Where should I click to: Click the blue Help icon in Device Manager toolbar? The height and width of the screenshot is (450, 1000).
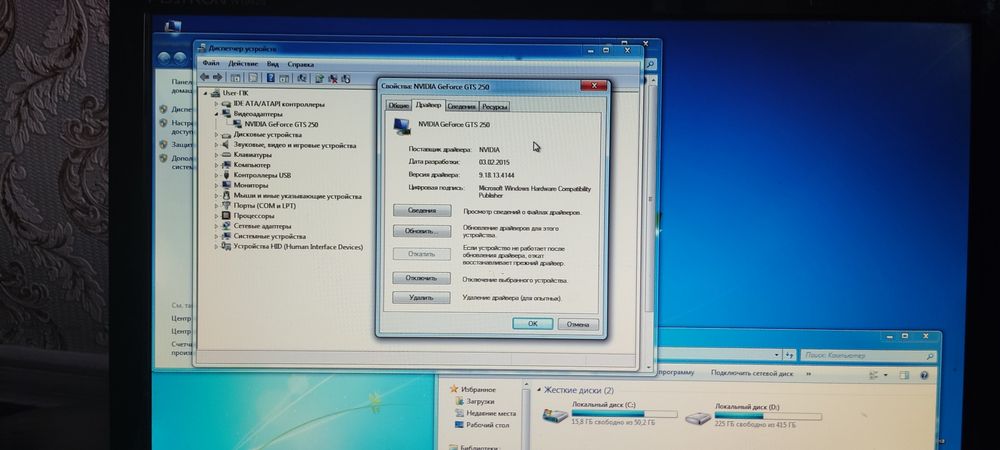(270, 78)
